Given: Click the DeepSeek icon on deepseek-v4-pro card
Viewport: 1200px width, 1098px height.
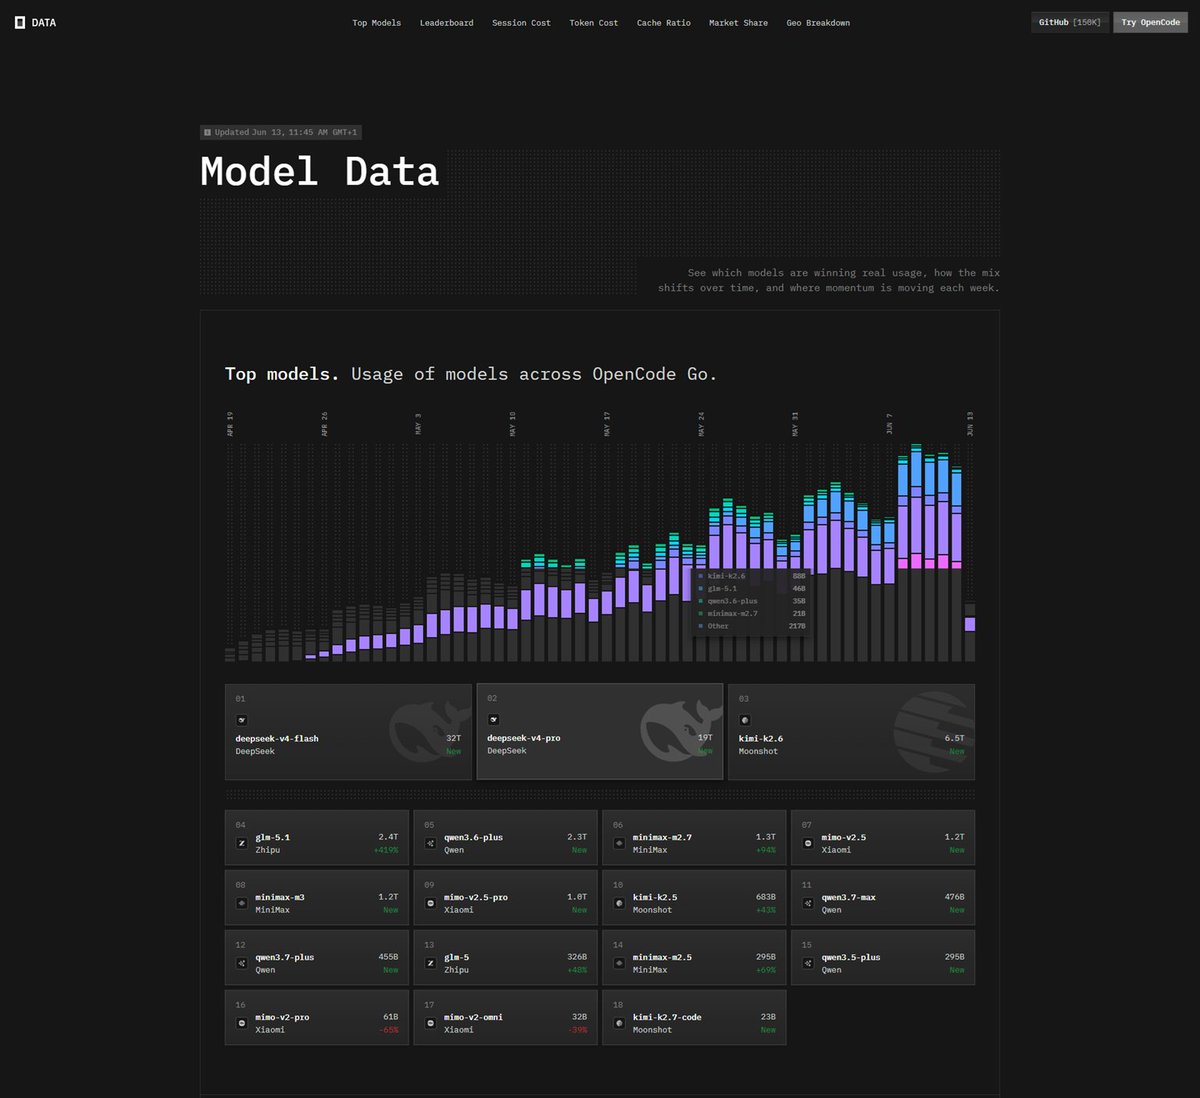Looking at the screenshot, I should coord(493,720).
